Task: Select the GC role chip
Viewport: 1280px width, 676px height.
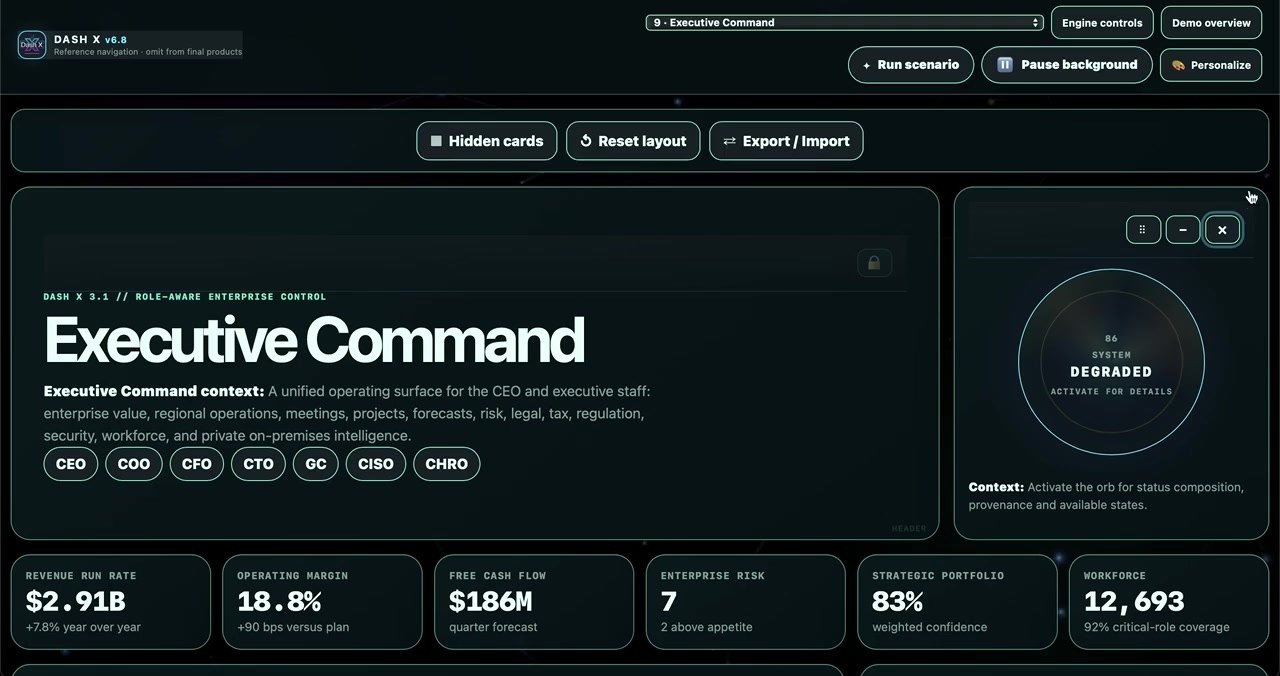Action: [x=316, y=464]
